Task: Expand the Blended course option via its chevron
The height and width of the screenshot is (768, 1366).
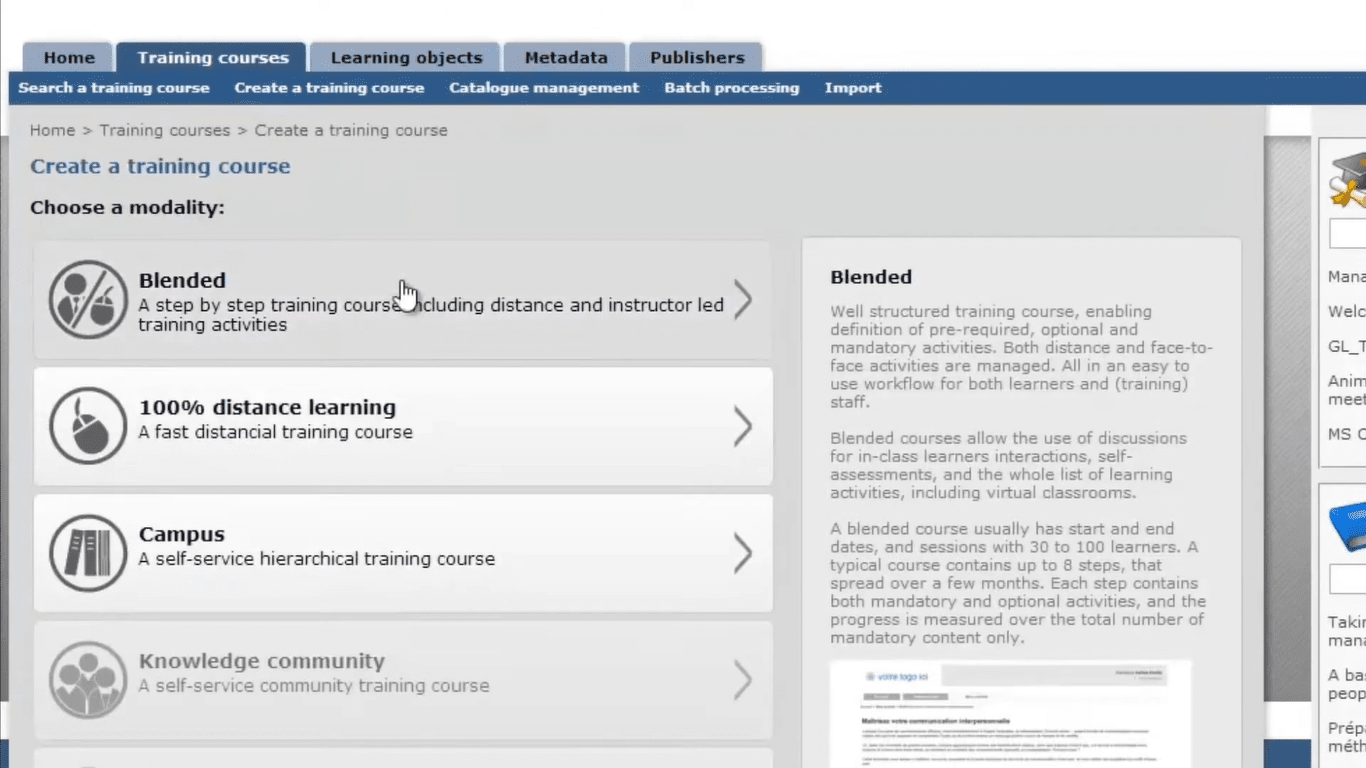Action: point(743,298)
